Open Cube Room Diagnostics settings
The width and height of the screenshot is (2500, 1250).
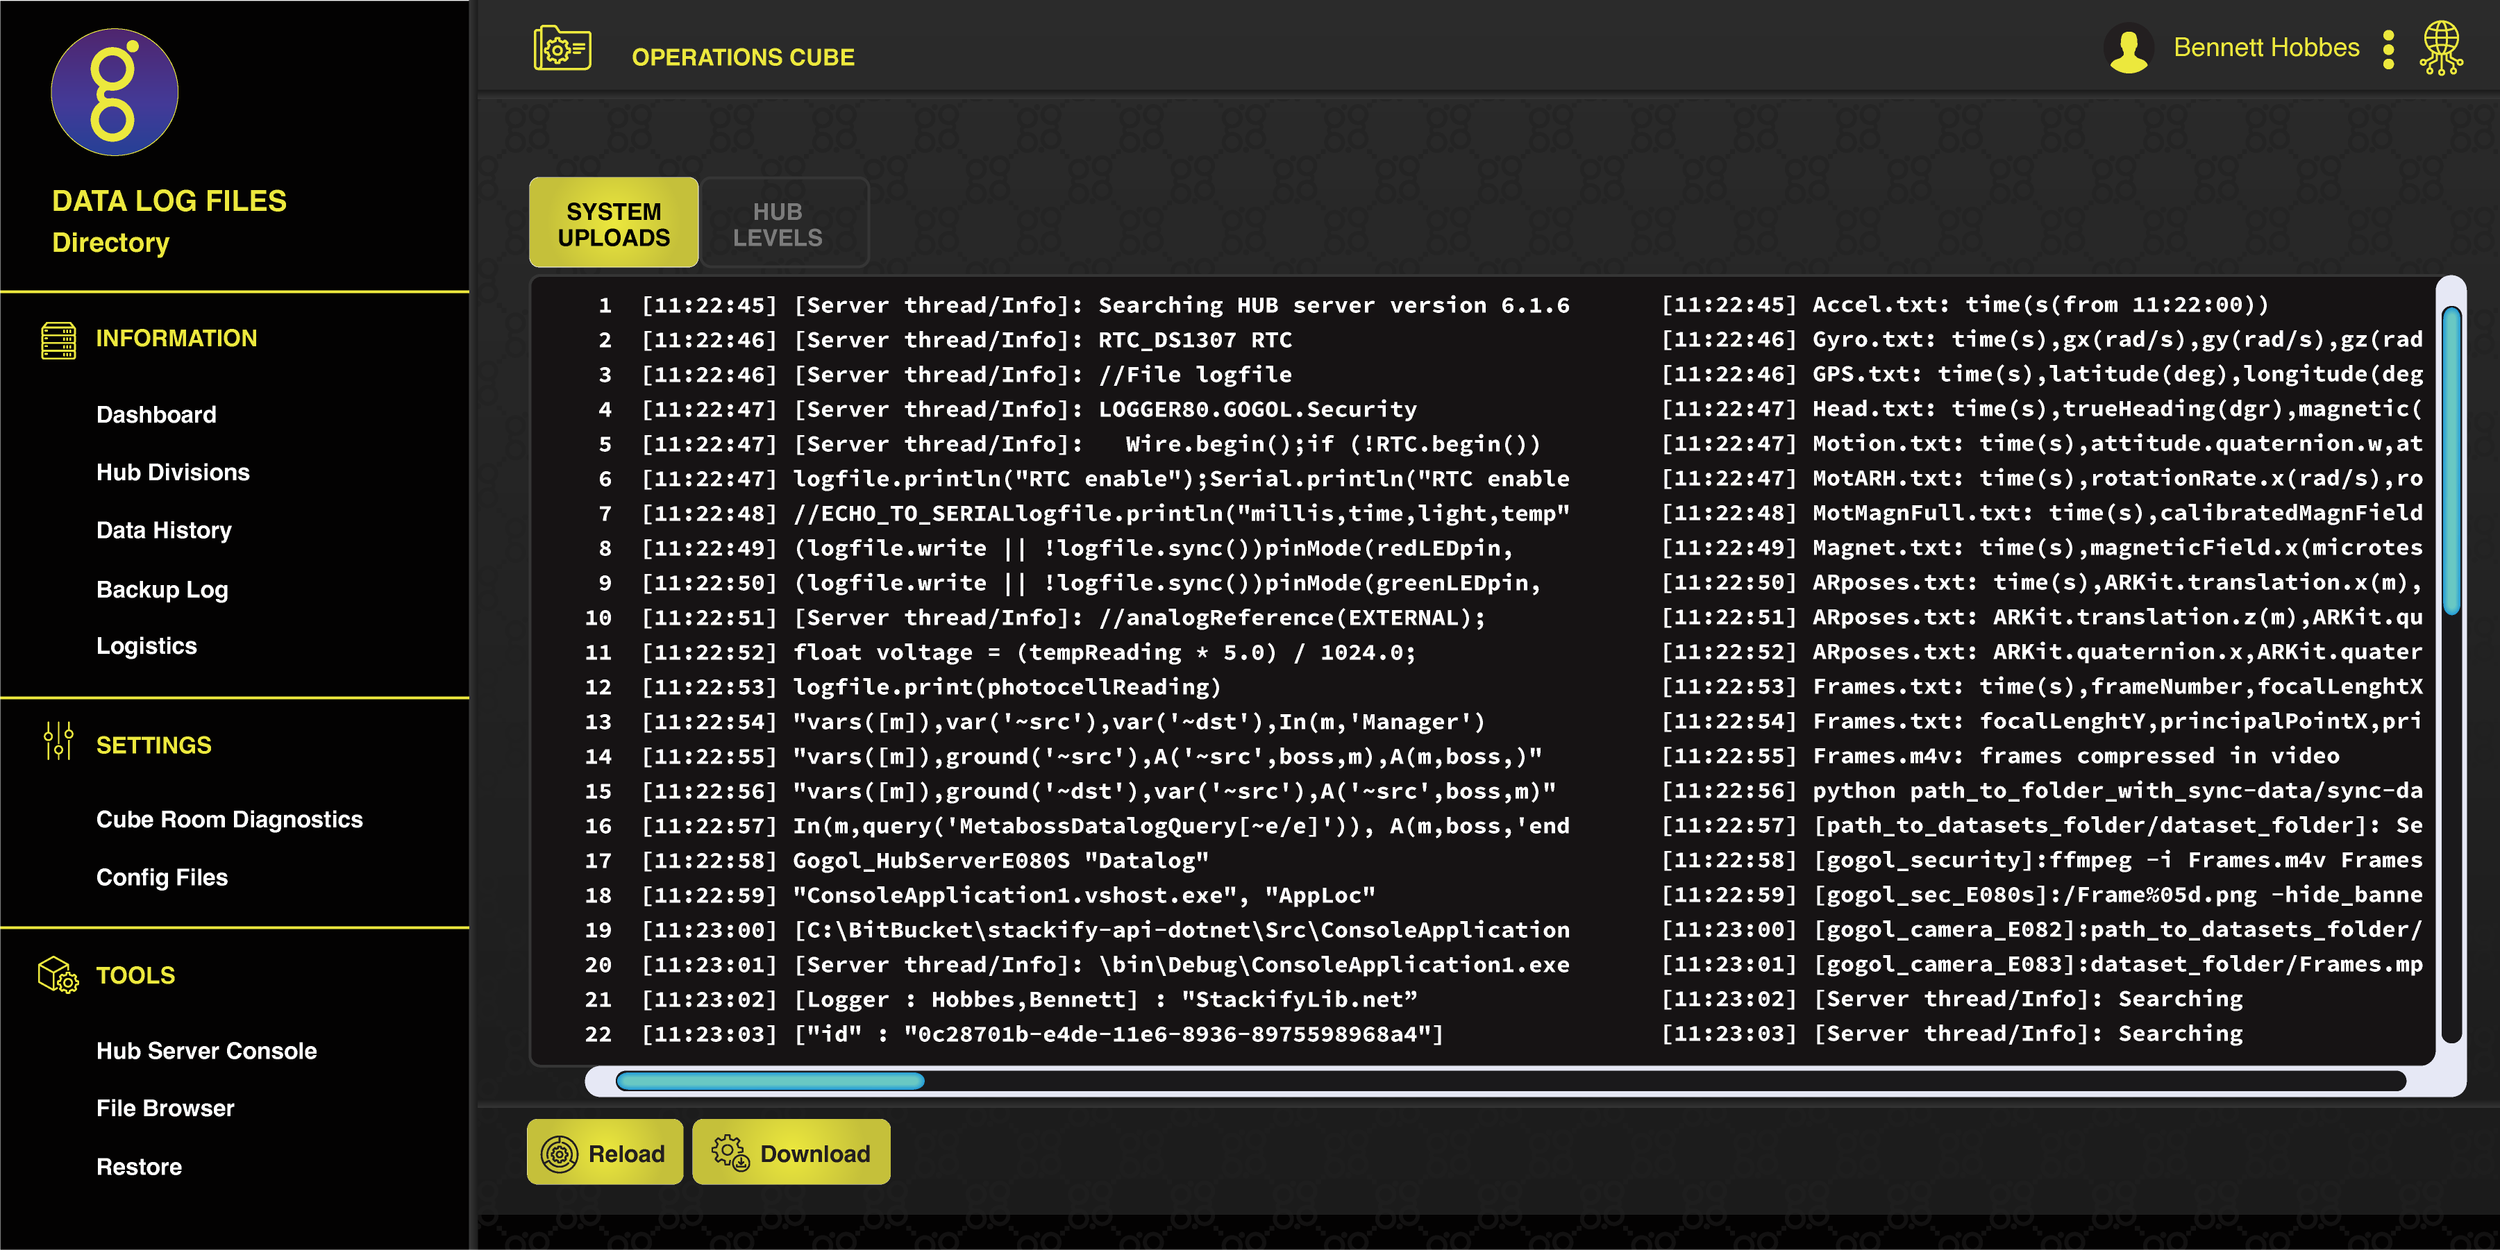229,819
